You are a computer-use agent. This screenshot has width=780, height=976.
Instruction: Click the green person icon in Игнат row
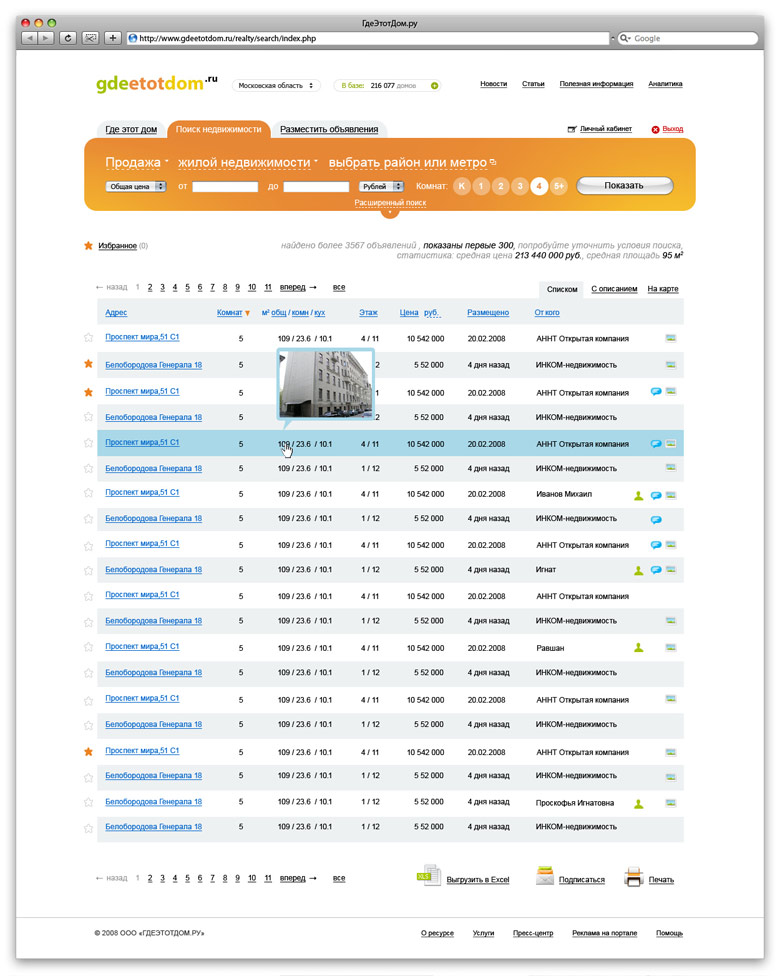(x=639, y=570)
